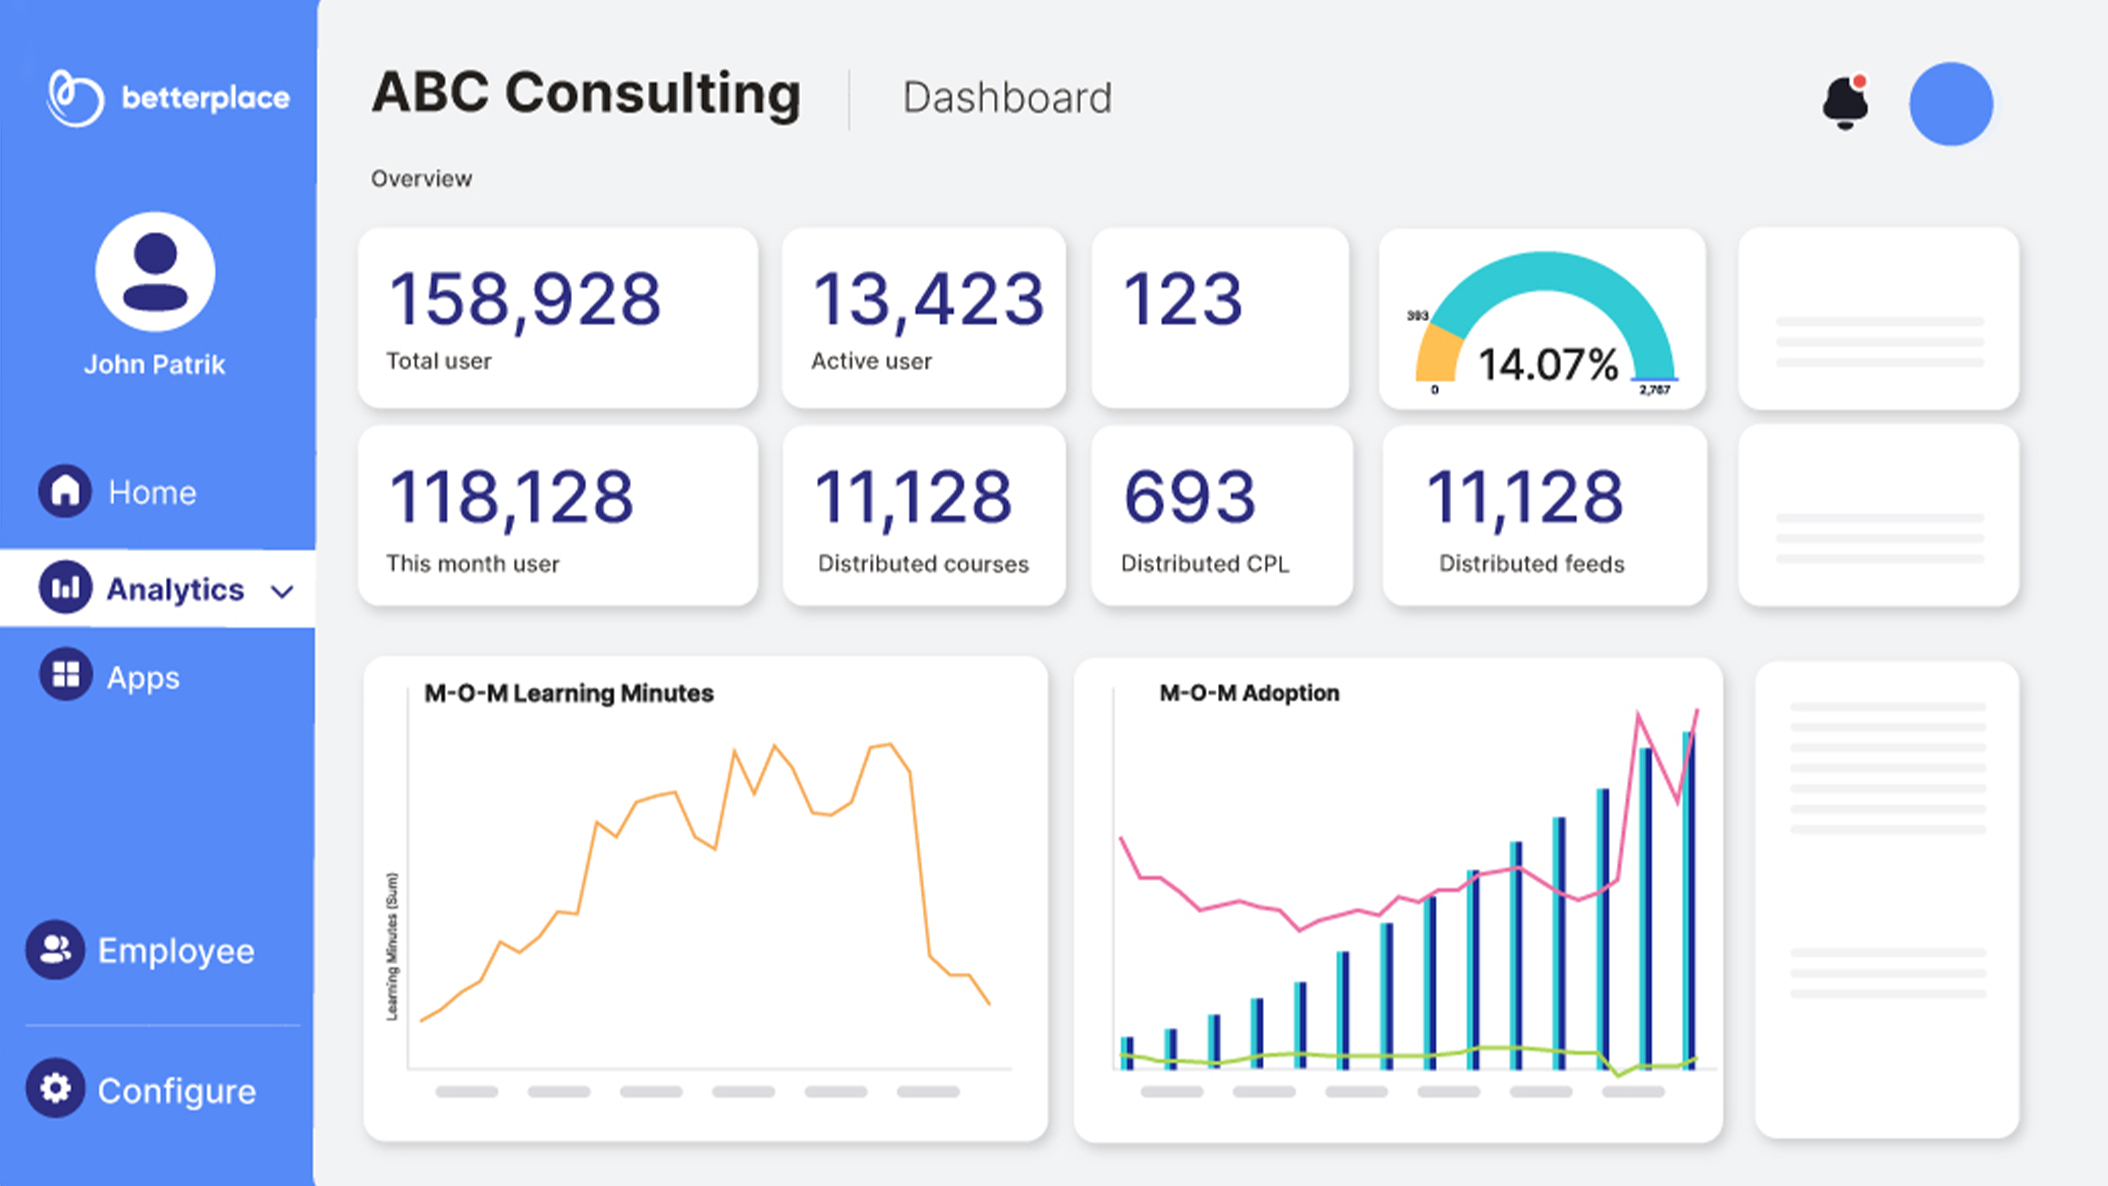Expand the Analytics chevron arrow
The width and height of the screenshot is (2108, 1186).
pyautogui.click(x=283, y=591)
